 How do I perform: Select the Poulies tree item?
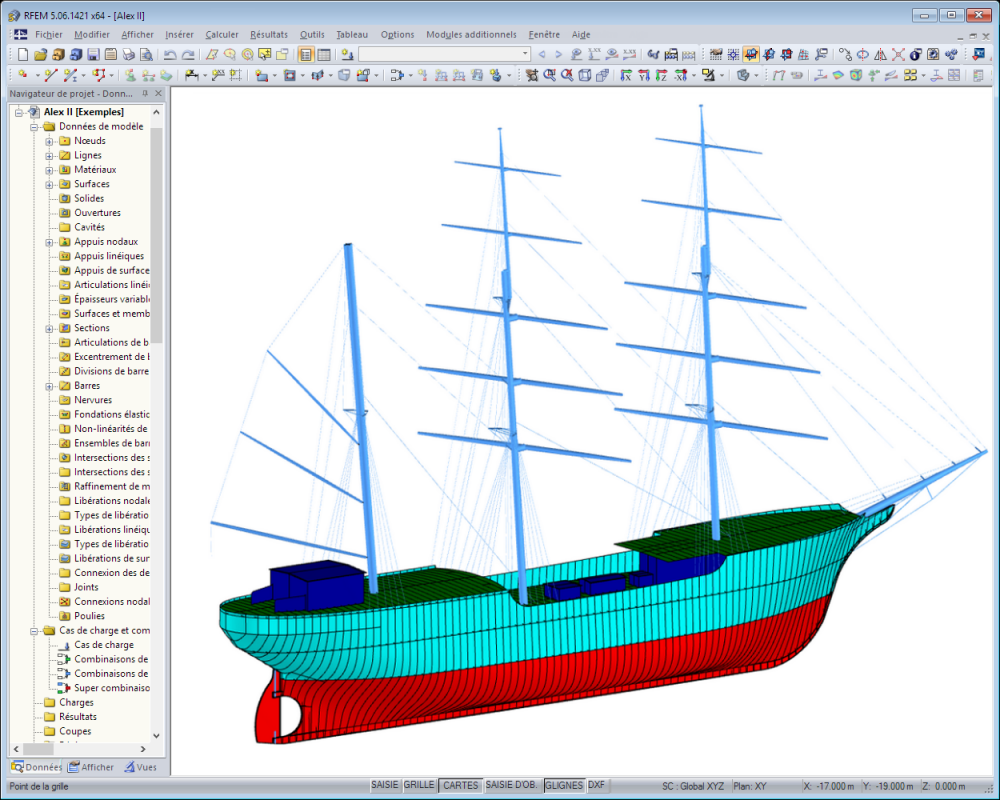point(89,616)
